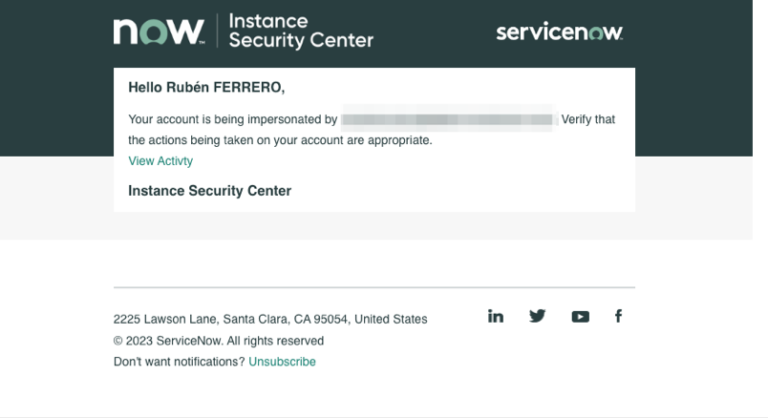768x418 pixels.
Task: Open the LinkedIn social icon
Action: [496, 316]
